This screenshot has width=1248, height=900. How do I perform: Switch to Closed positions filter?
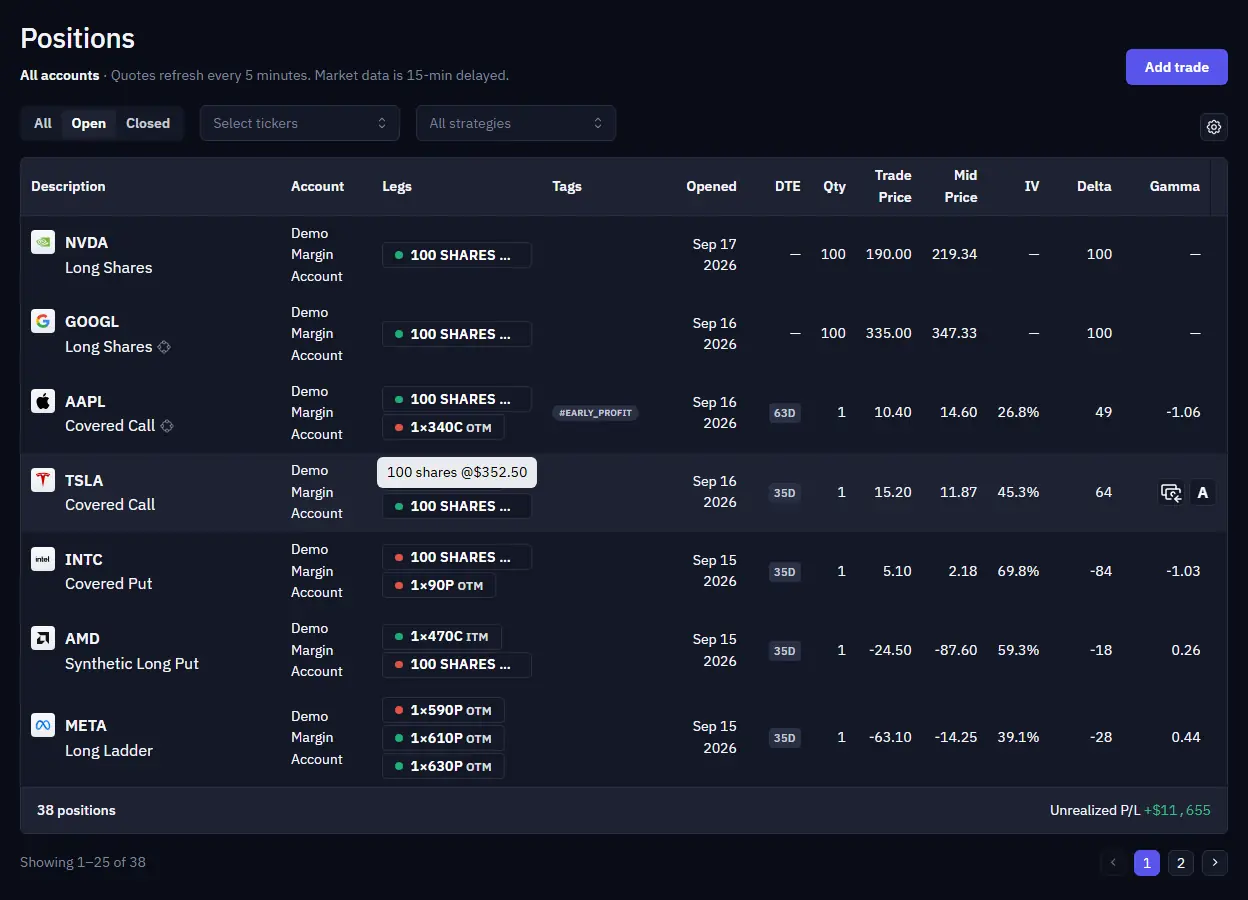tap(148, 123)
